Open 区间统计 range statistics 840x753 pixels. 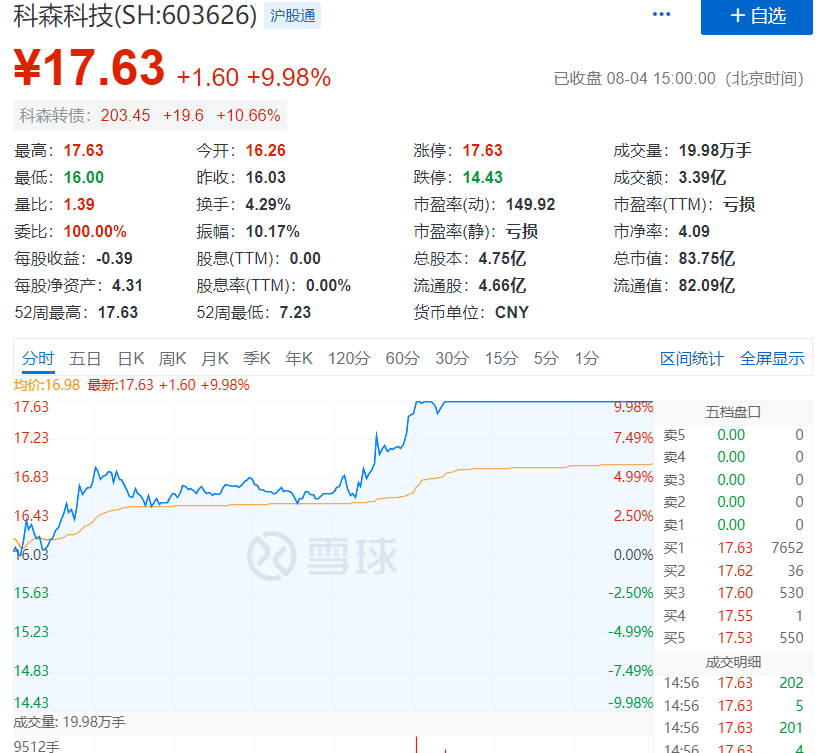coord(692,358)
